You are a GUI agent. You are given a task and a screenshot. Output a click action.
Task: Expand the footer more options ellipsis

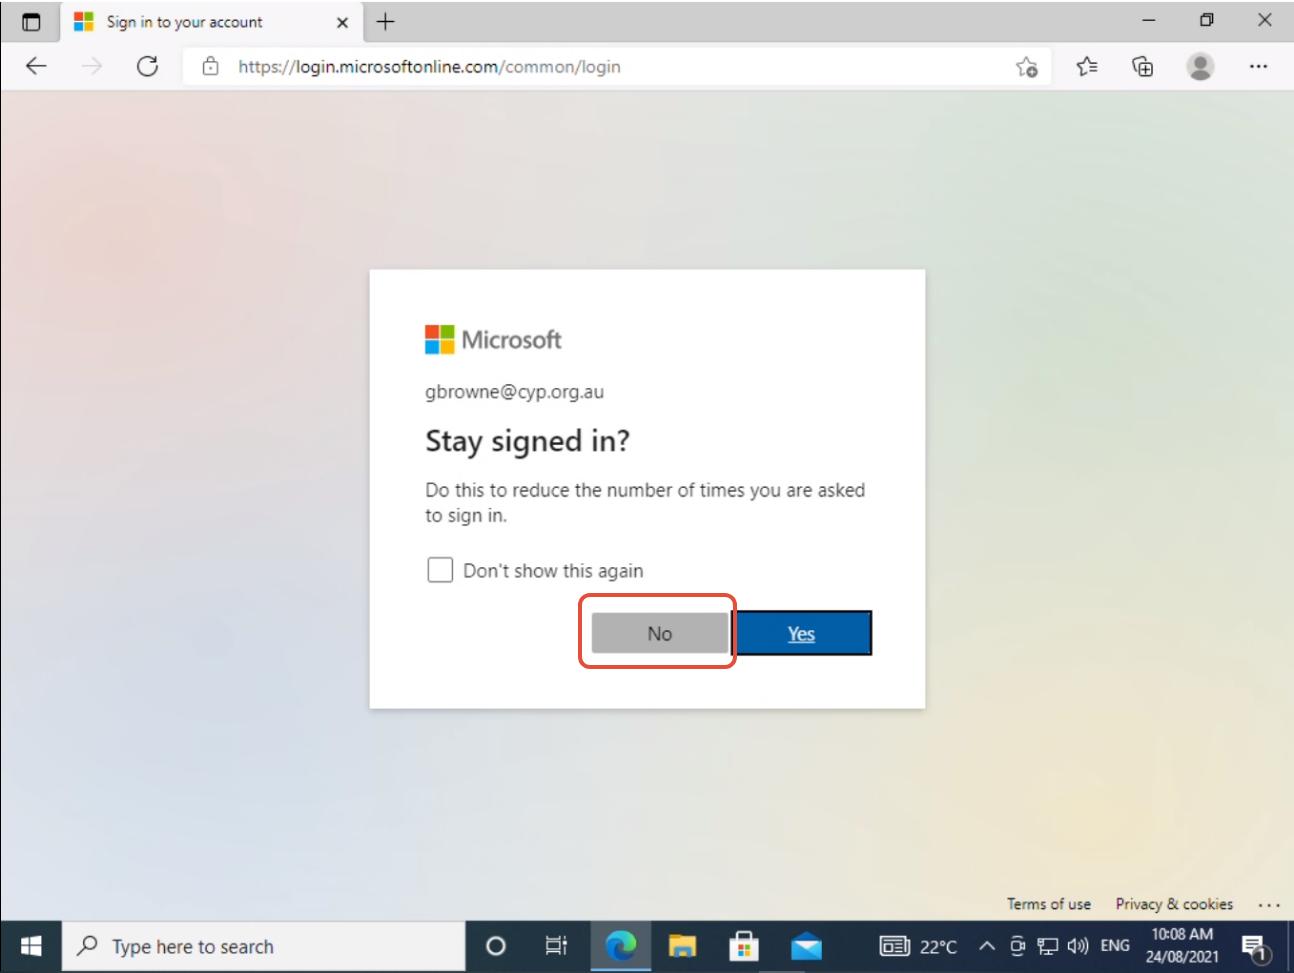(x=1269, y=904)
